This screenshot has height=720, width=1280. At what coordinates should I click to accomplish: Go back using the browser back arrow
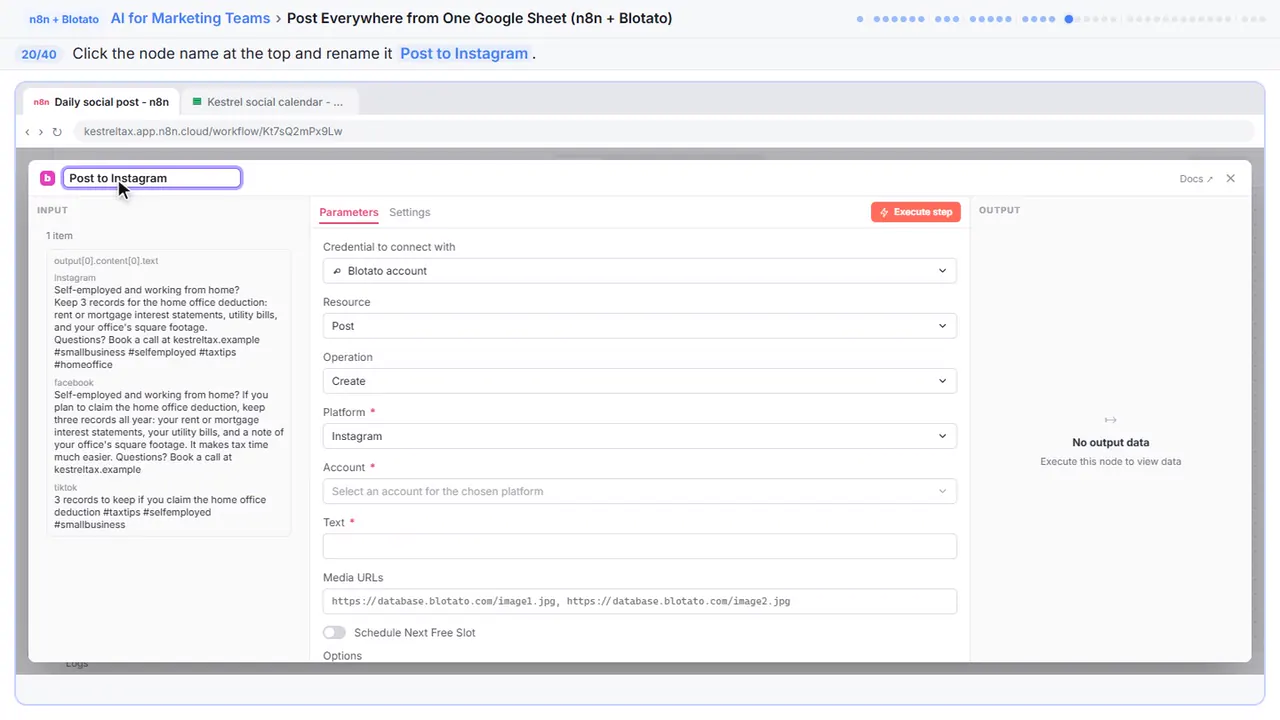[x=28, y=131]
